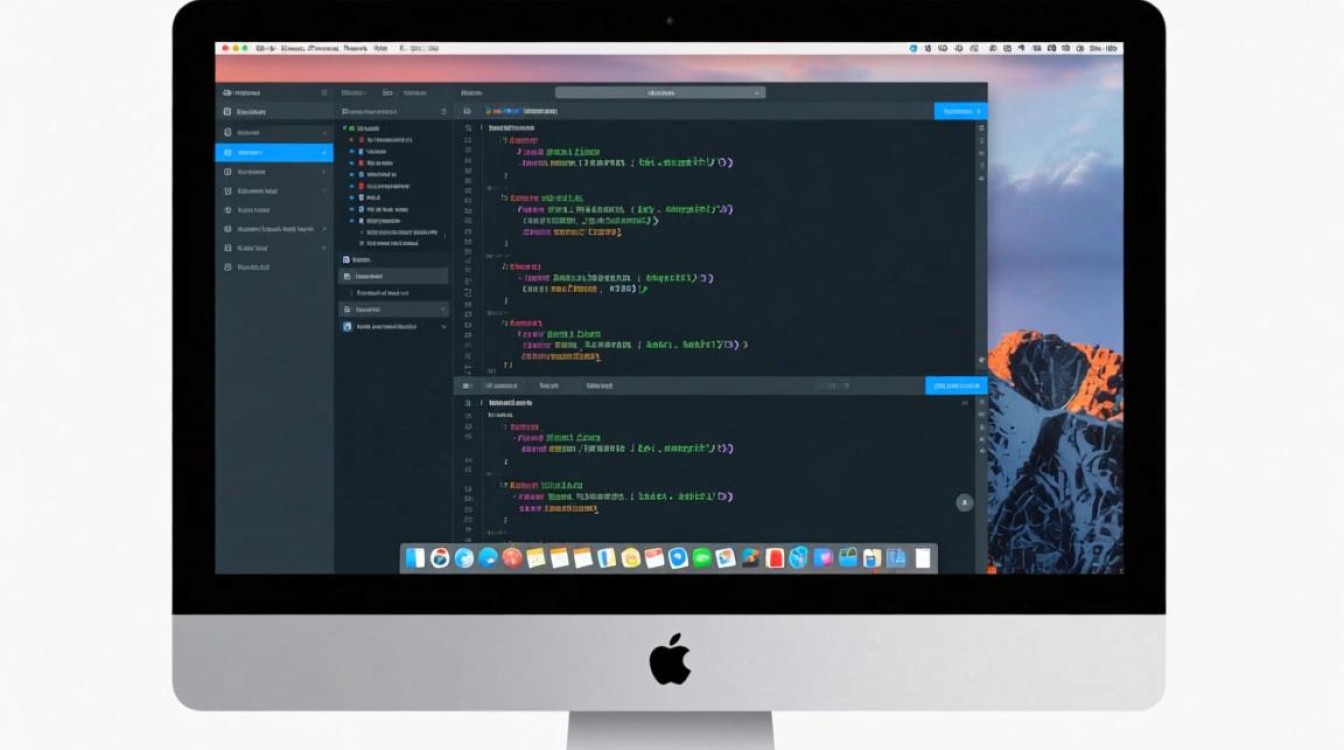This screenshot has height=750, width=1344.
Task: Click the blue square icon on bottom file-panel row
Action: 348,327
